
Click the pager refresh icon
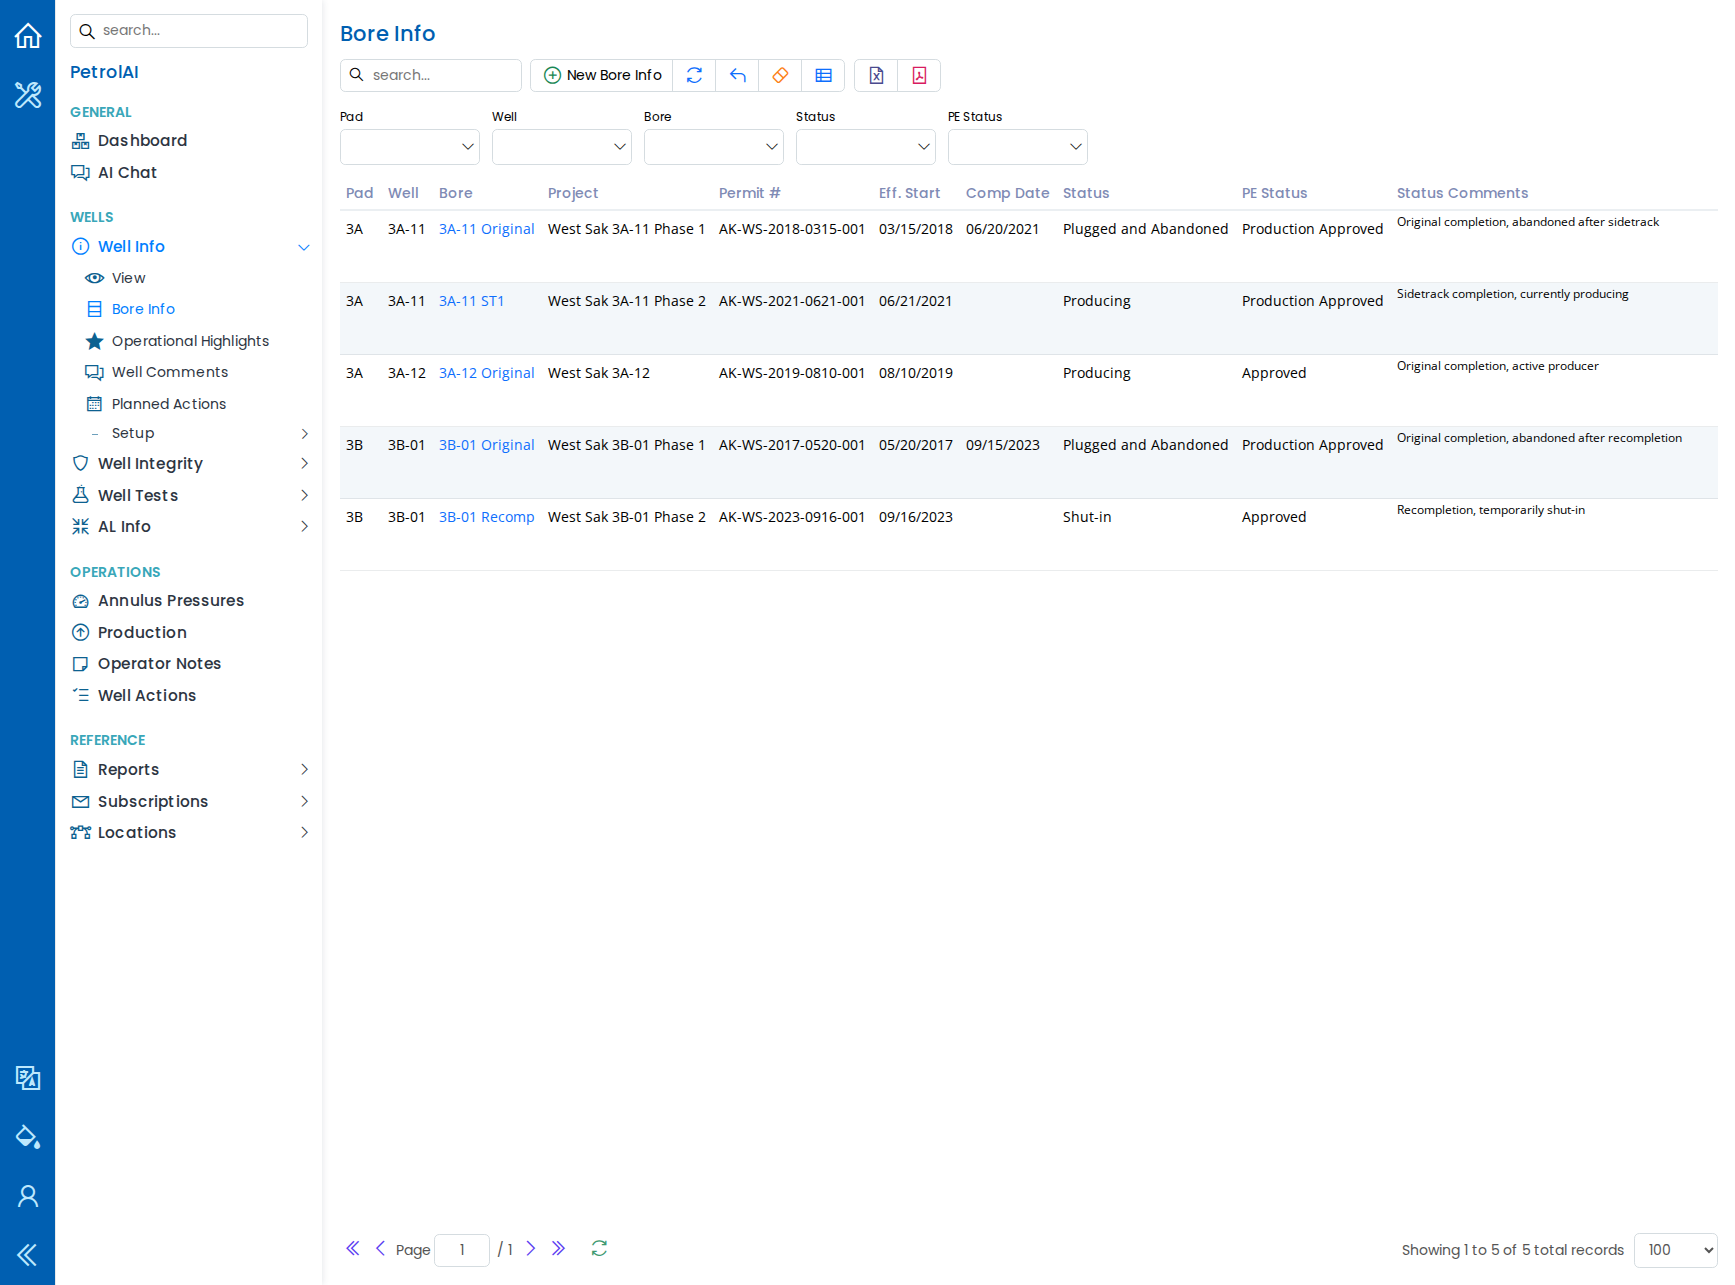[x=599, y=1248]
